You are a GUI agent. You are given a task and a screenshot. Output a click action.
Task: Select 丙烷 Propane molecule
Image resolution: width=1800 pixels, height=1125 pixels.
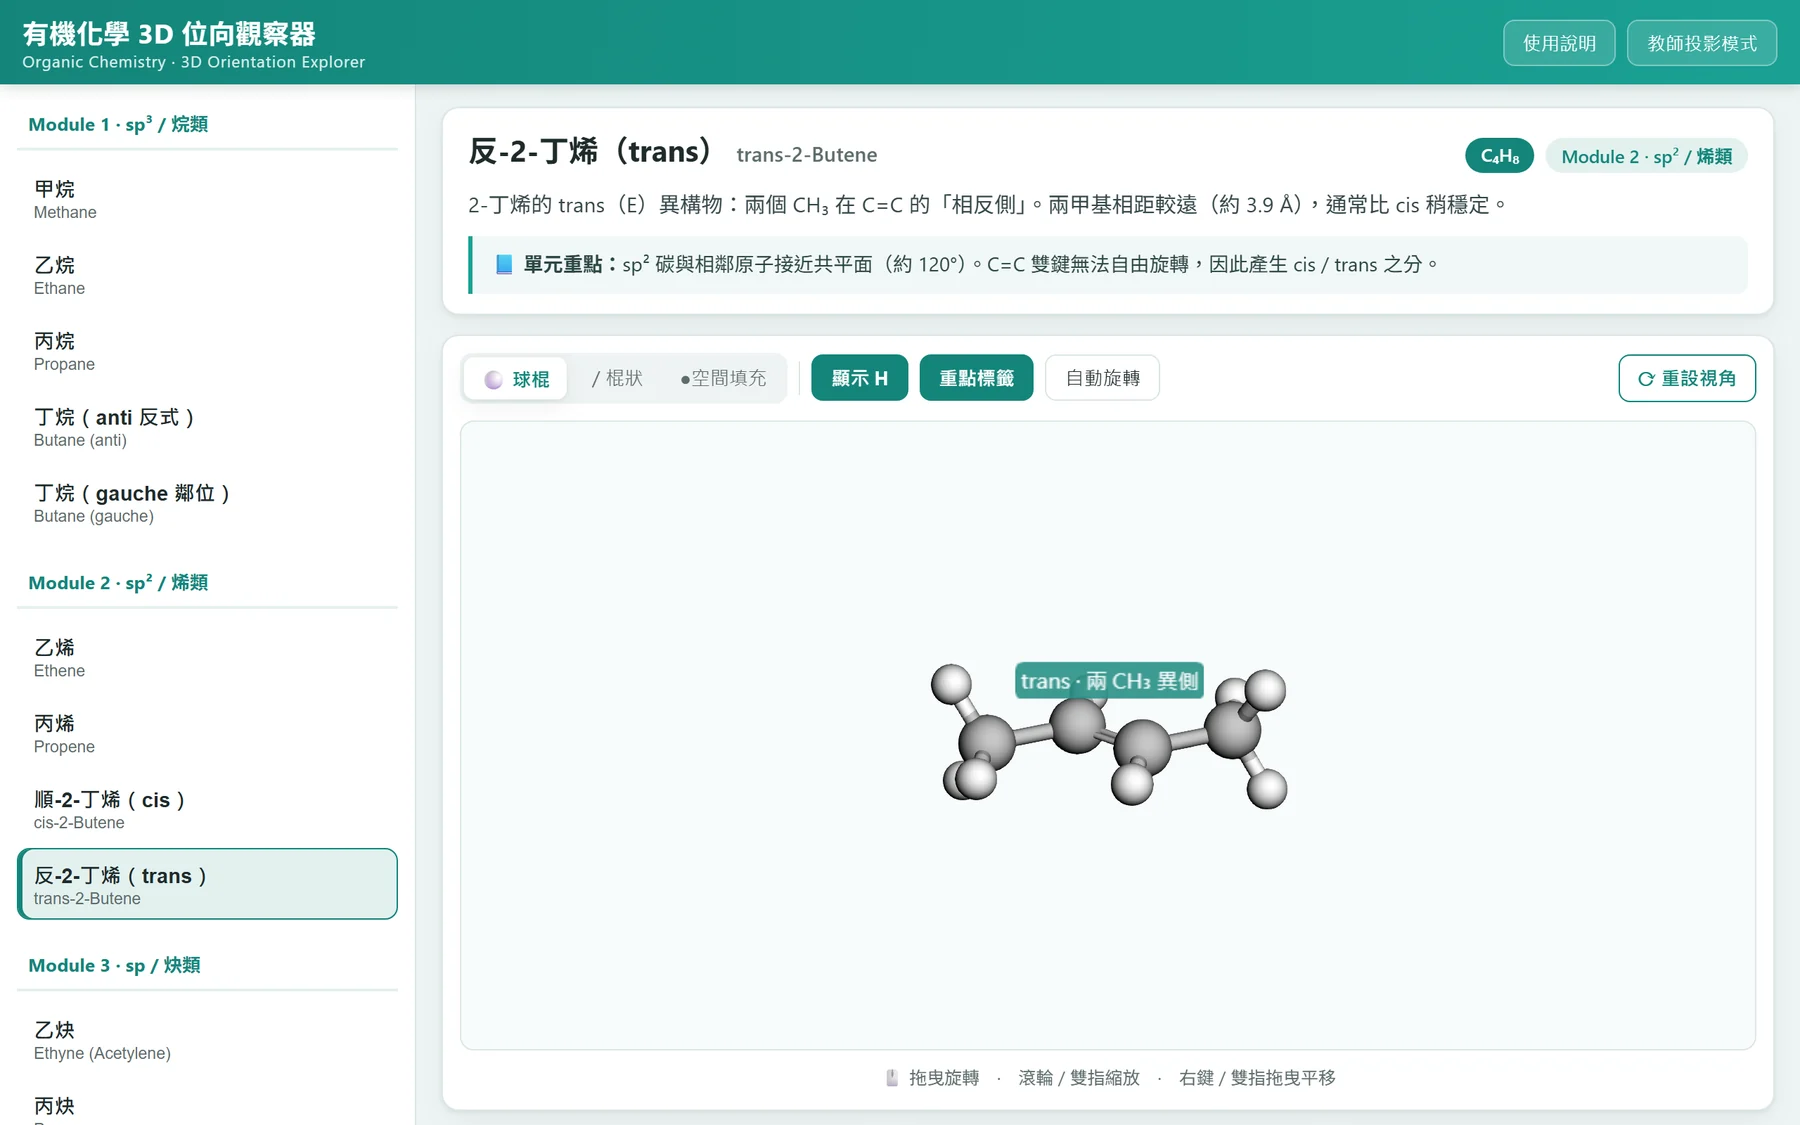click(x=207, y=351)
